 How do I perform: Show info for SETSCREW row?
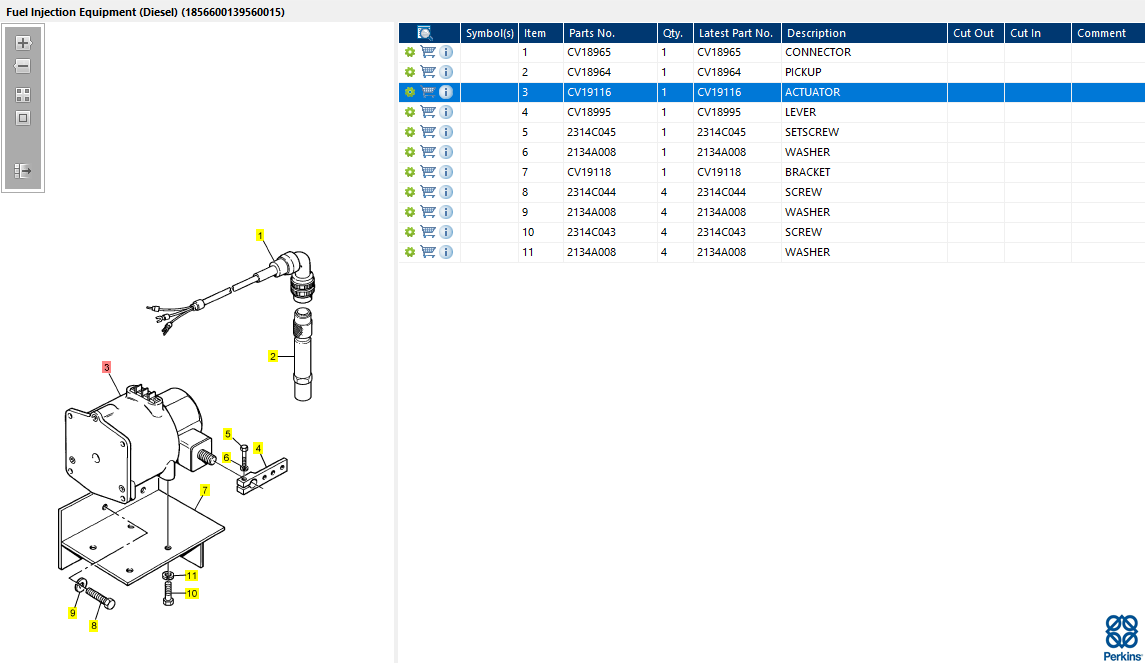pos(446,132)
